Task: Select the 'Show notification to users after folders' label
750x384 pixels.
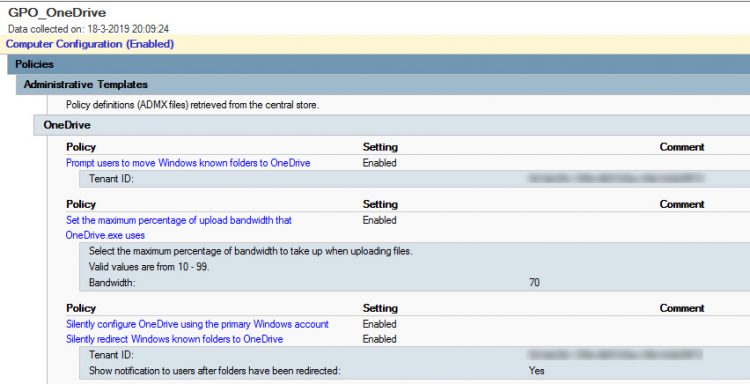Action: (214, 370)
